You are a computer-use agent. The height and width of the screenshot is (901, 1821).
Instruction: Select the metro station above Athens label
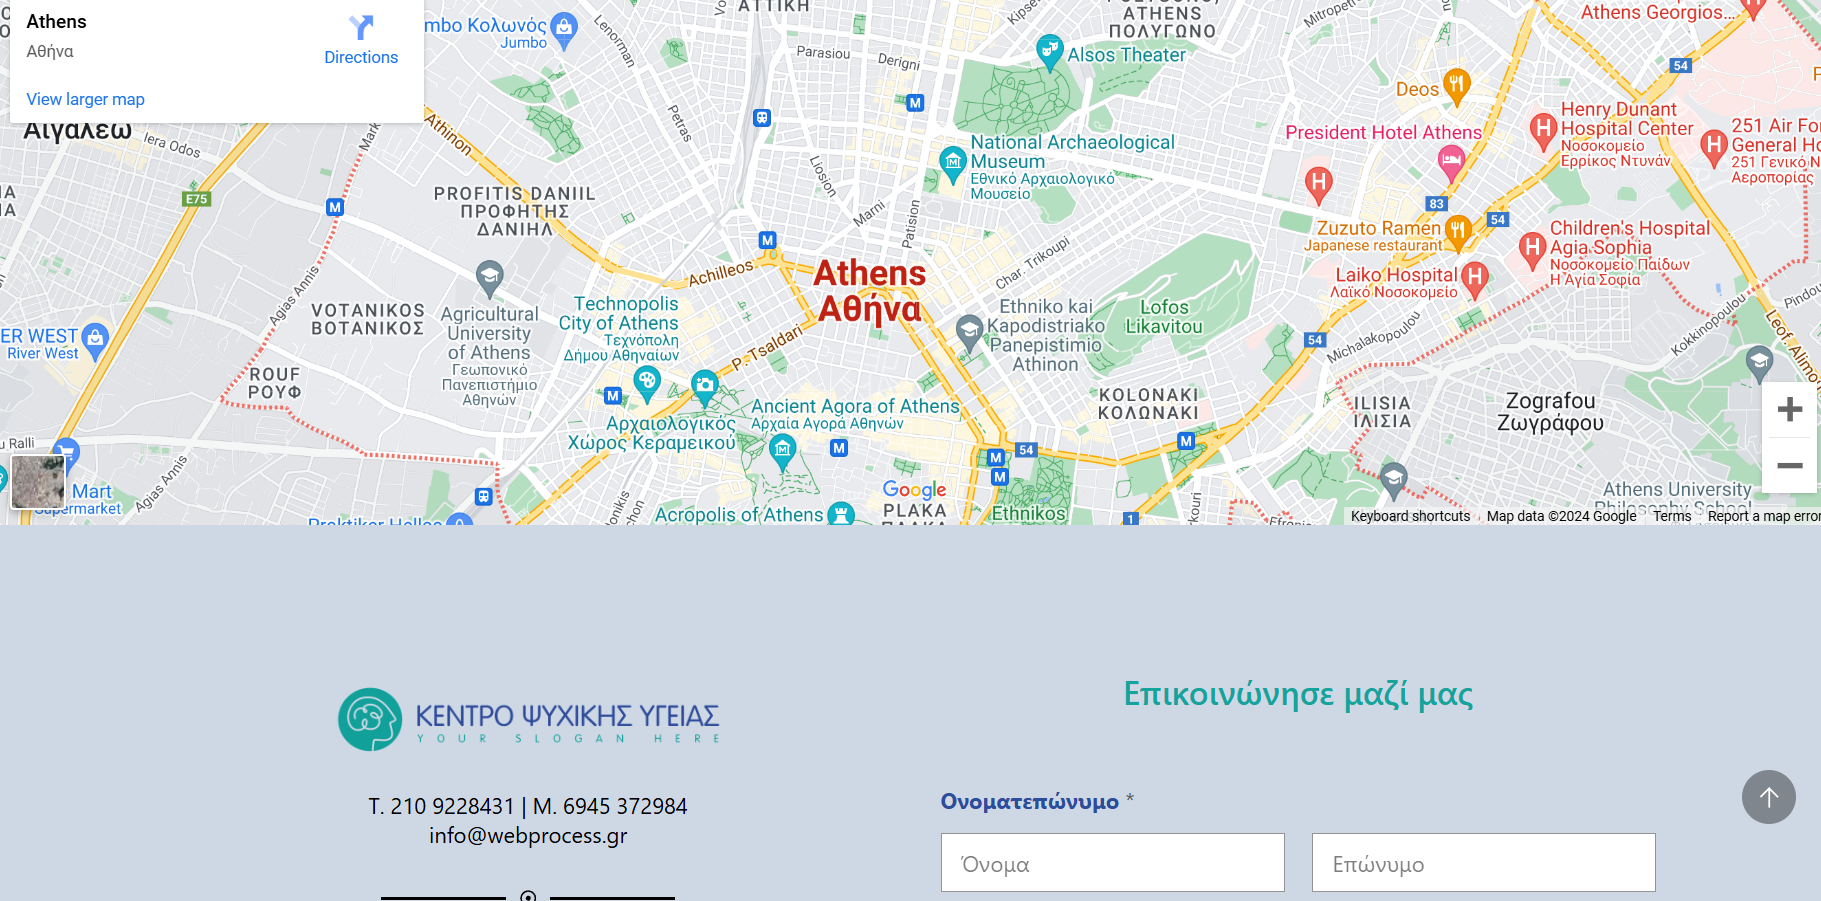tap(767, 240)
